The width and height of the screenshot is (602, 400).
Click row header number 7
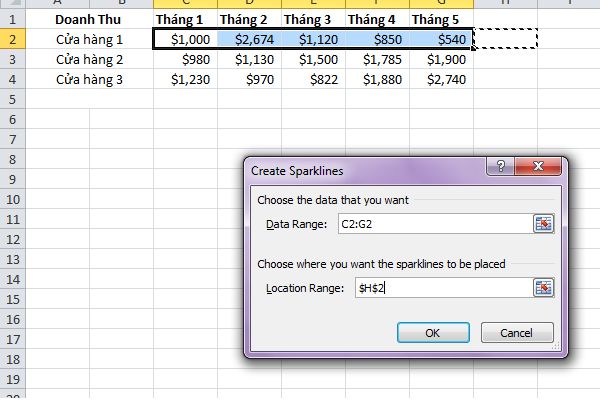[13, 139]
